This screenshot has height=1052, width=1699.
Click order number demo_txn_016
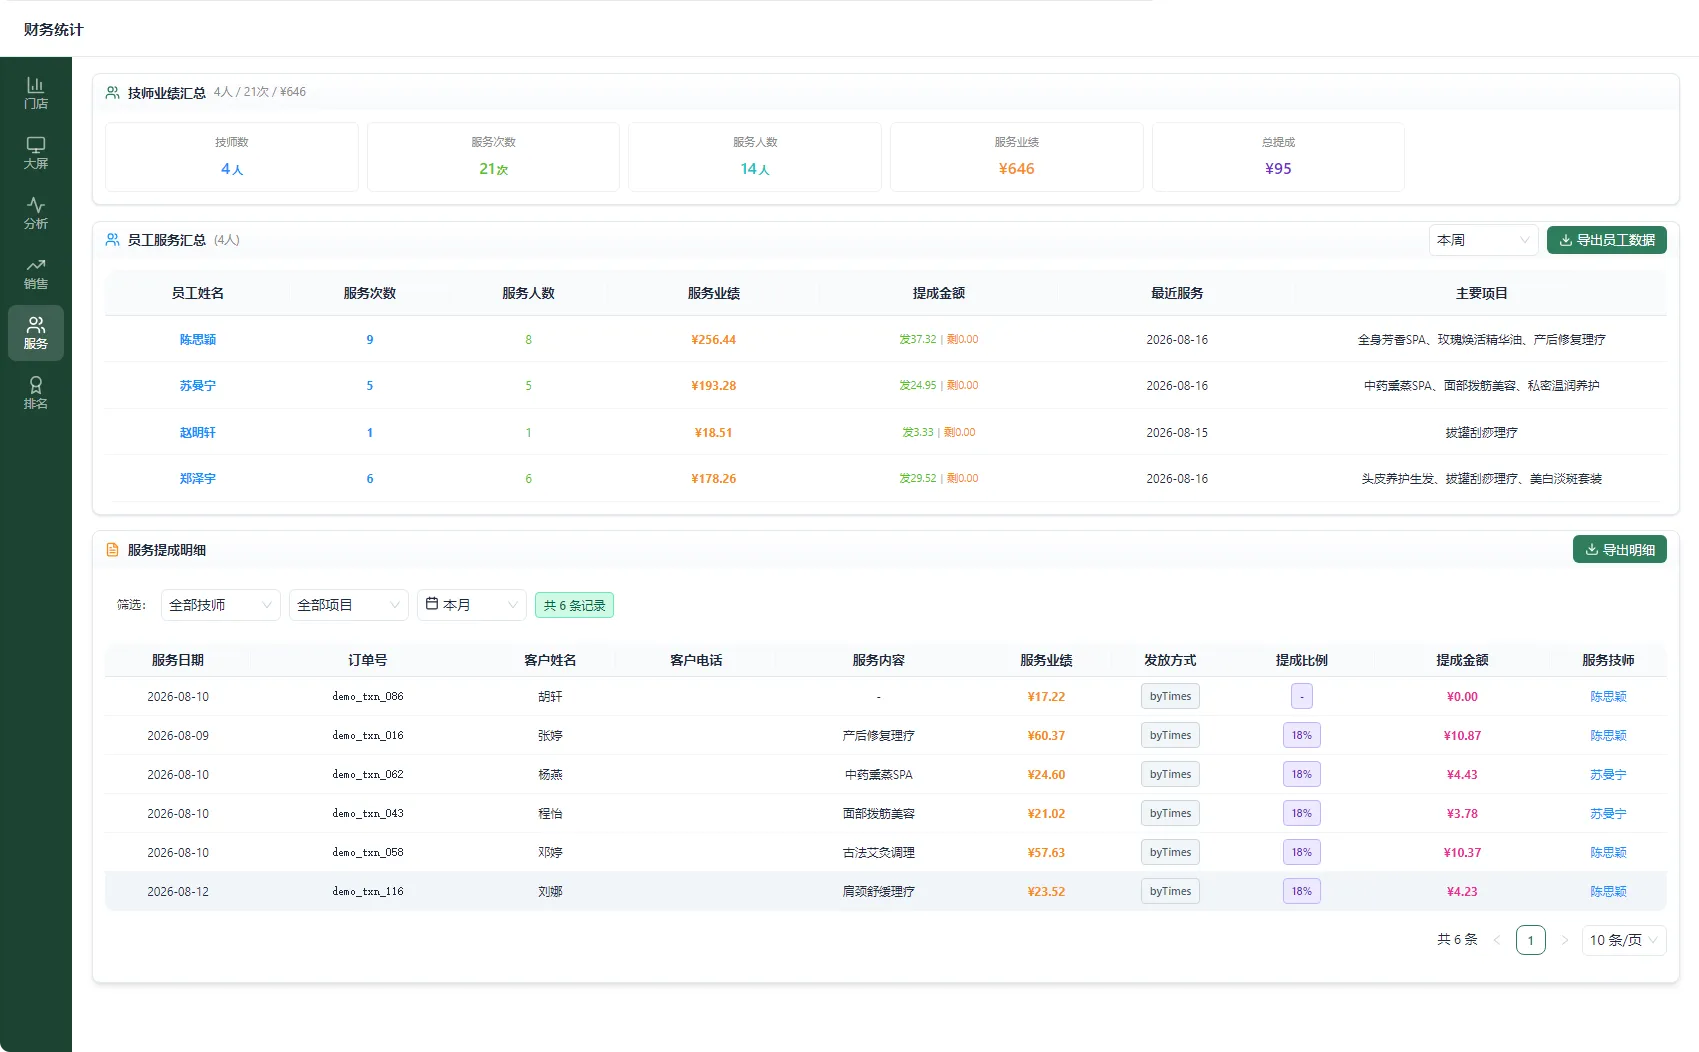point(368,736)
